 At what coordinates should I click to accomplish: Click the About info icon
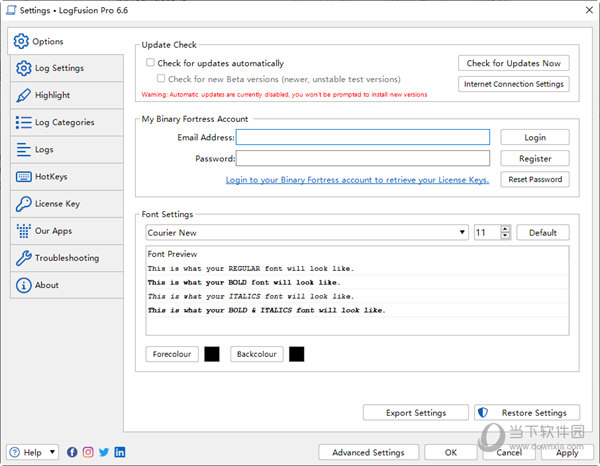[x=24, y=285]
